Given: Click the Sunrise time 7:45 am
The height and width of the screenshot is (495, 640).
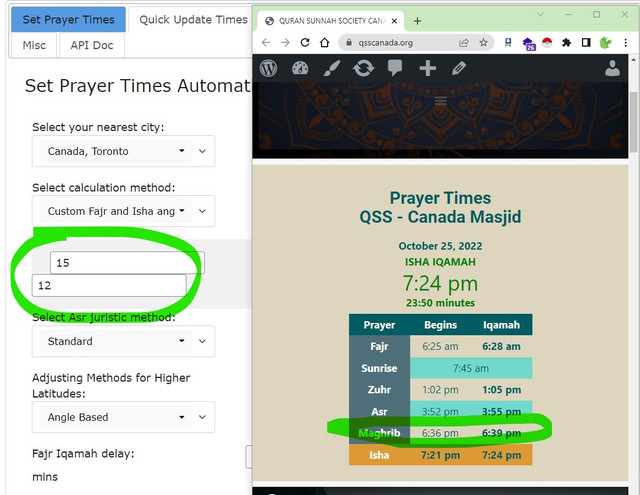Looking at the screenshot, I should (471, 368).
